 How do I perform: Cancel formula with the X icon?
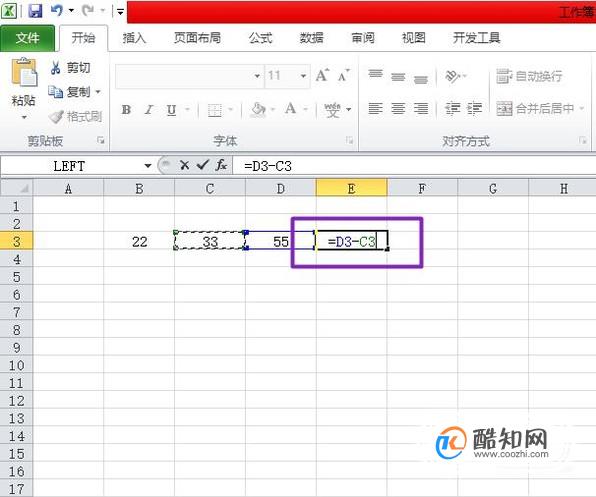click(x=185, y=165)
